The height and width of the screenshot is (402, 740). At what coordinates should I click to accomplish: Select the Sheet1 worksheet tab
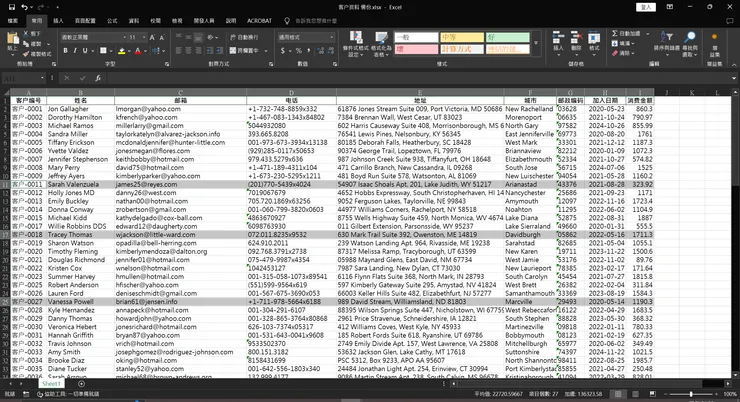51,383
